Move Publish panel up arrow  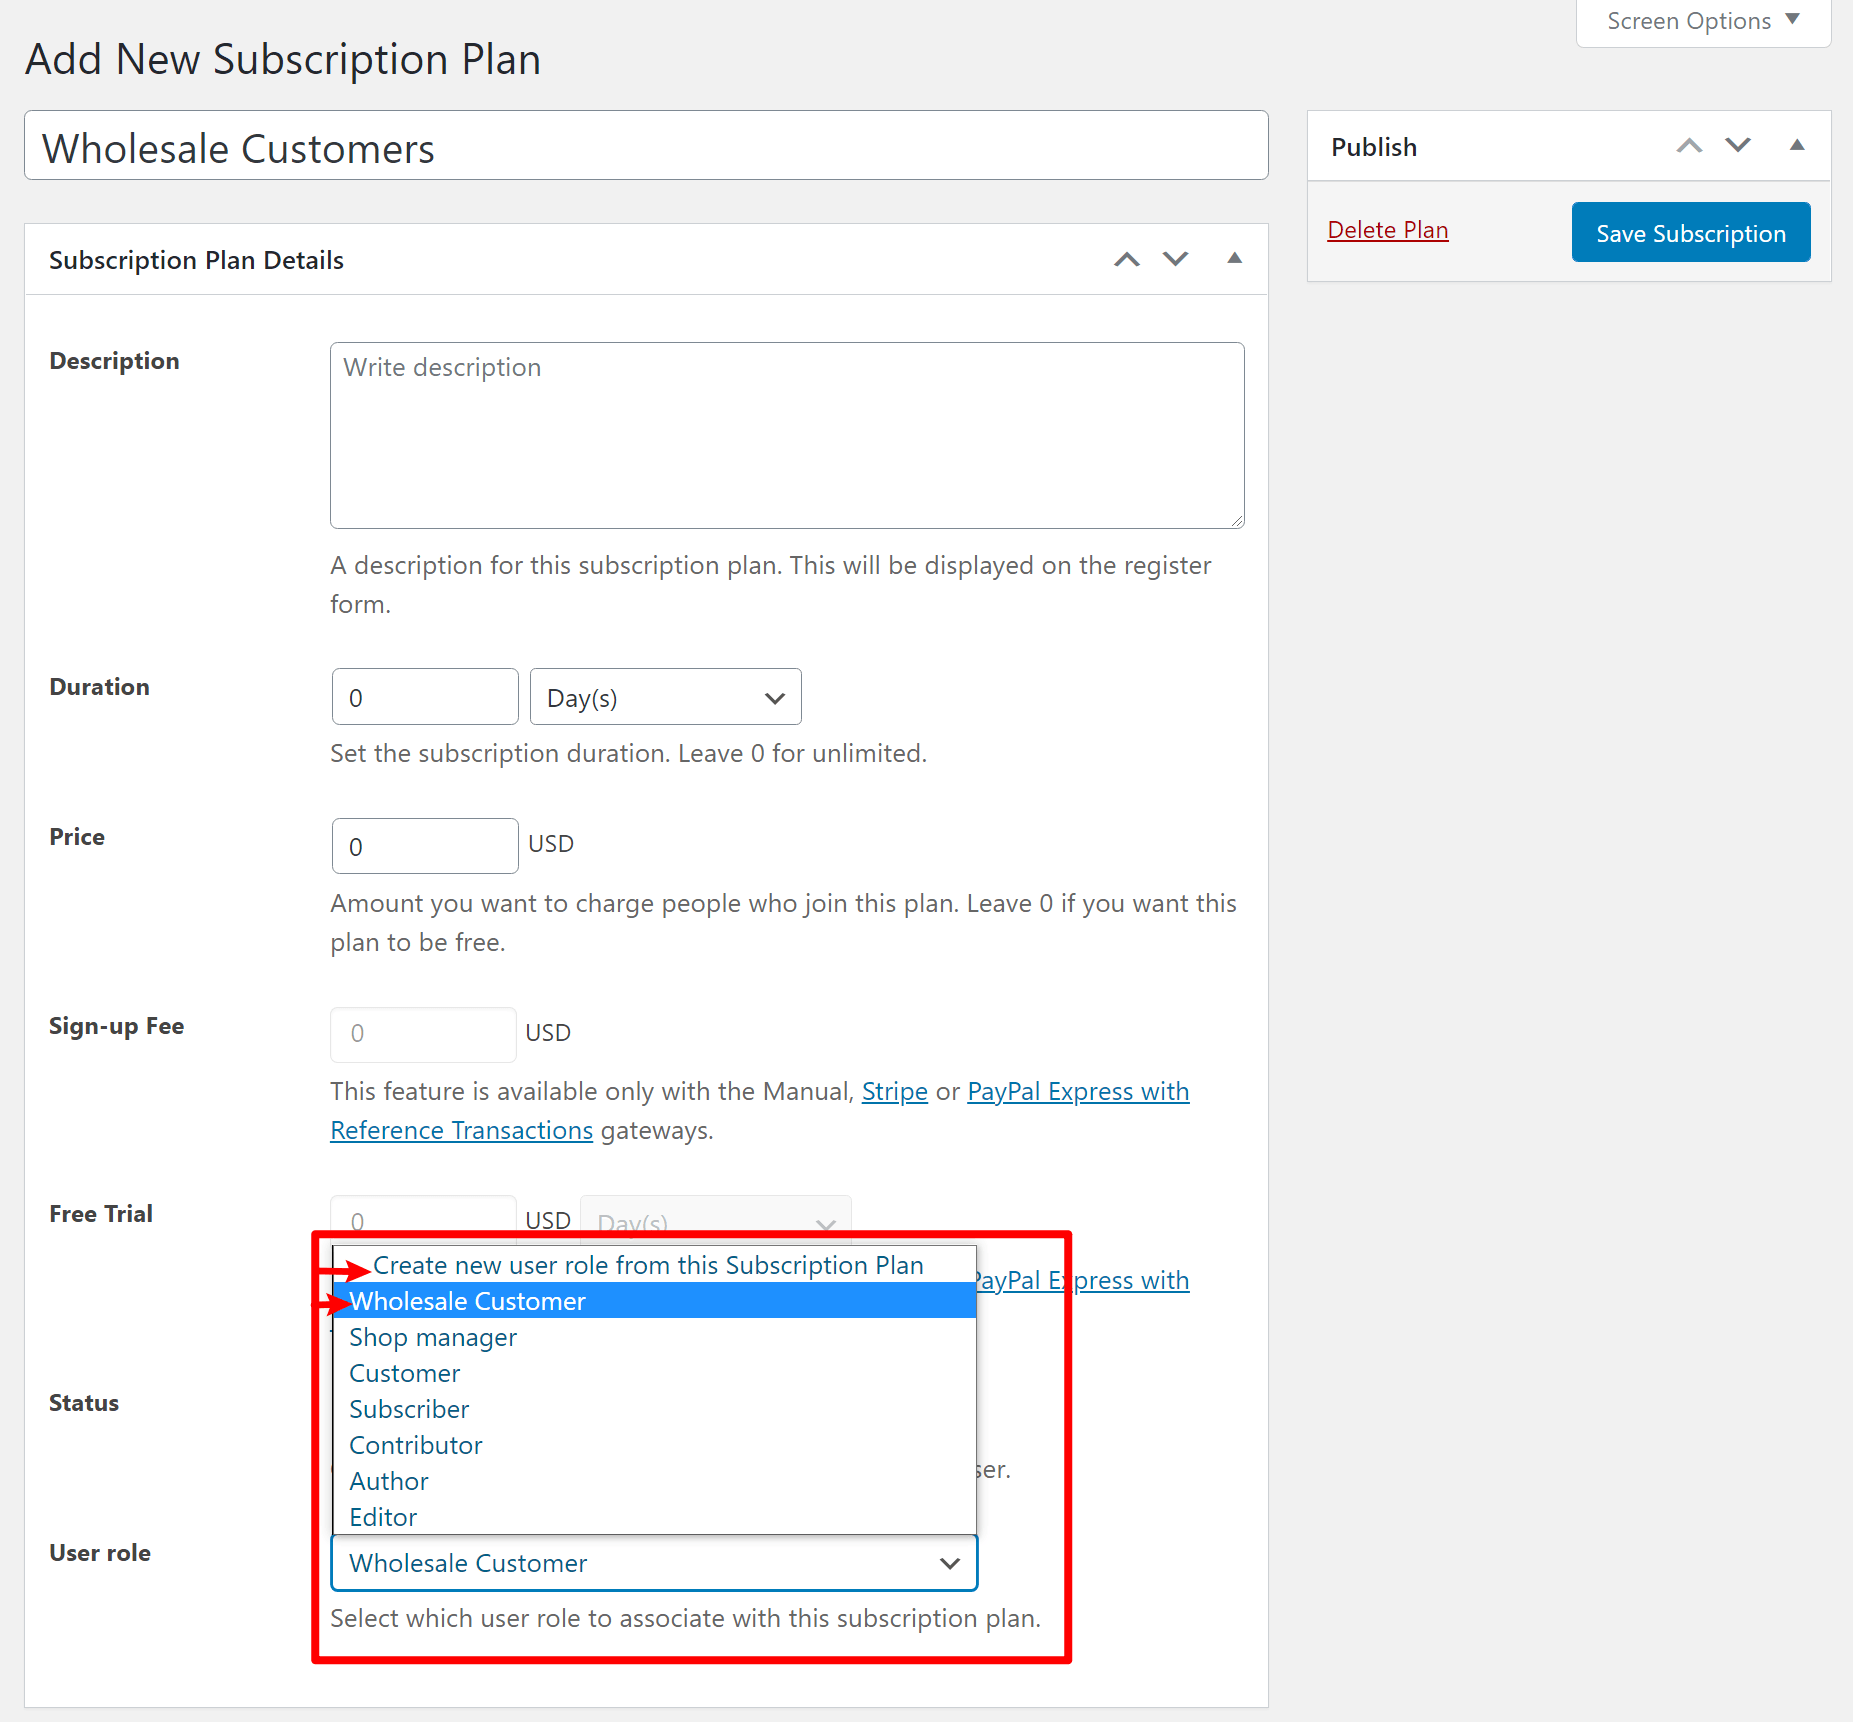[x=1689, y=146]
